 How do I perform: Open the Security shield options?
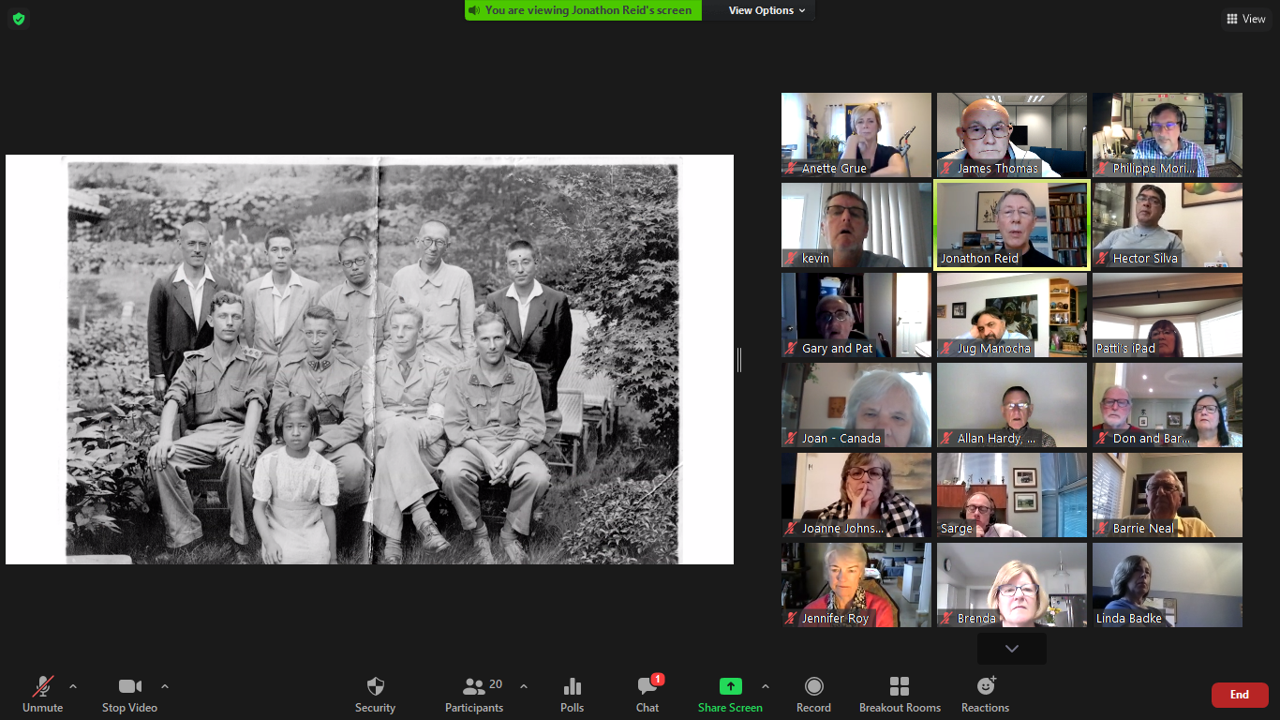click(x=375, y=694)
